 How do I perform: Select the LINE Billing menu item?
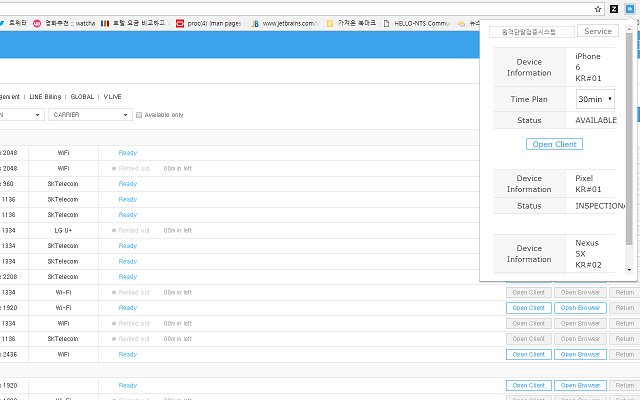45,97
